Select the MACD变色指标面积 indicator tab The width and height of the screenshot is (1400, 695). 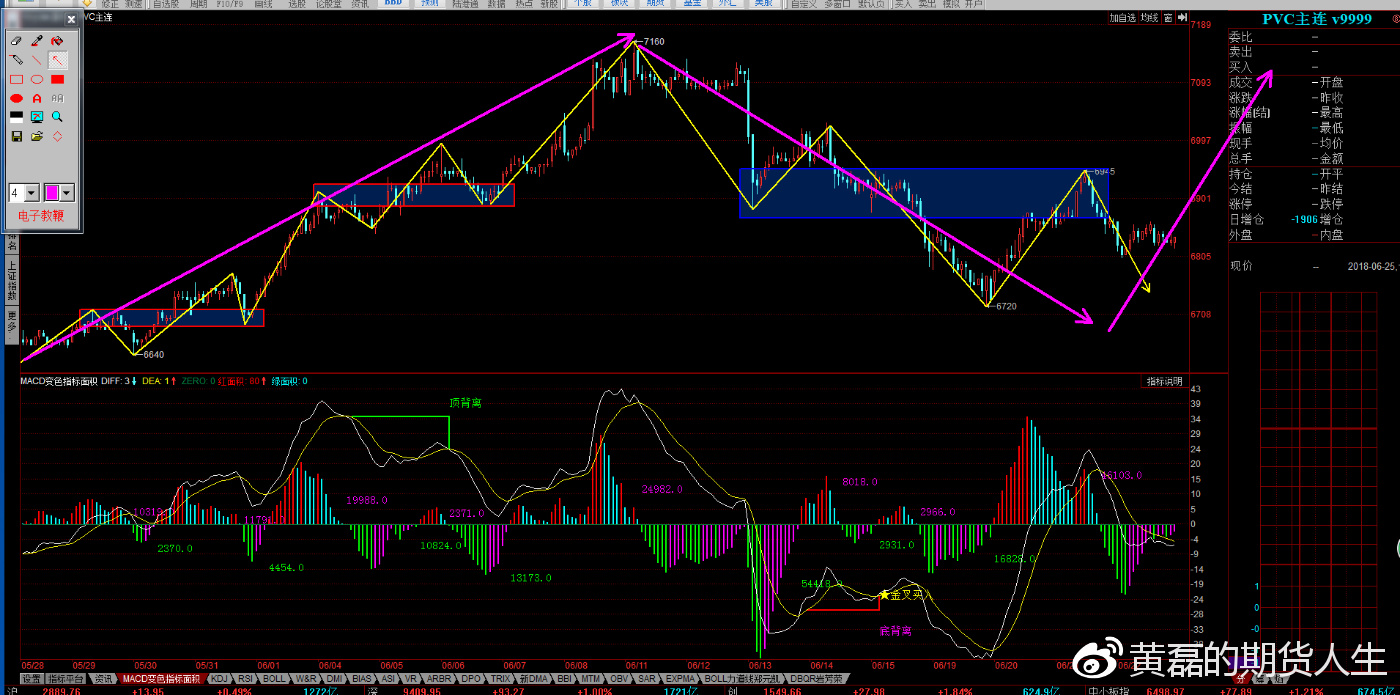(161, 679)
